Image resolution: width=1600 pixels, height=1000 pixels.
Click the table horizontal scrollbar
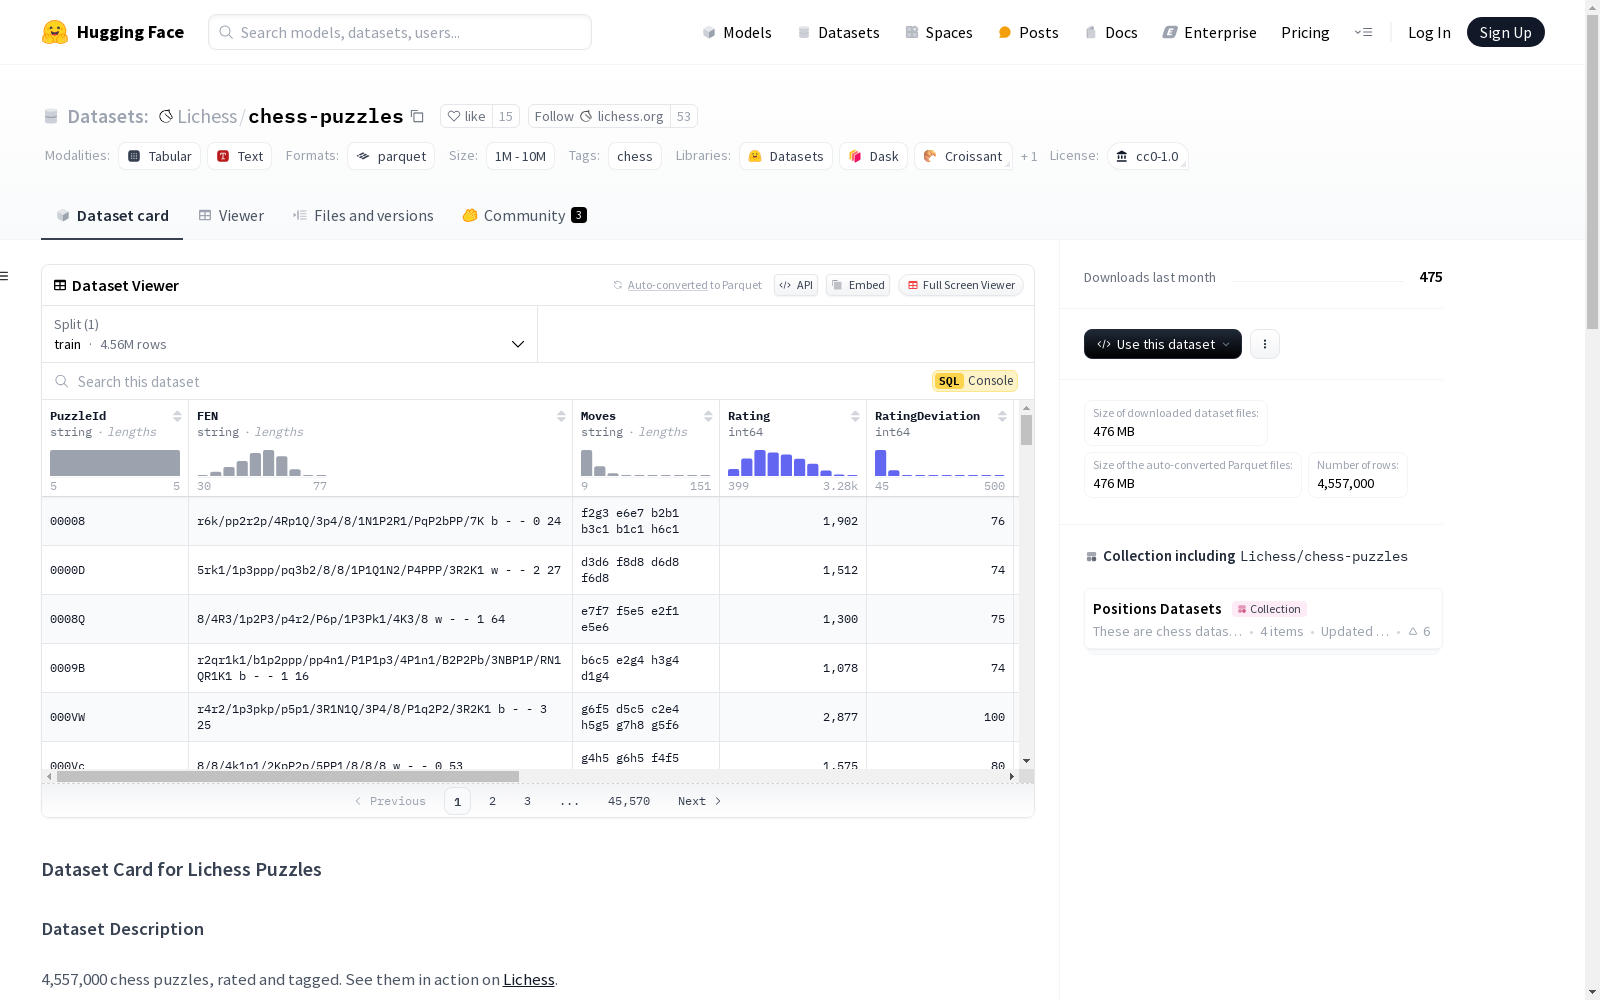(288, 776)
